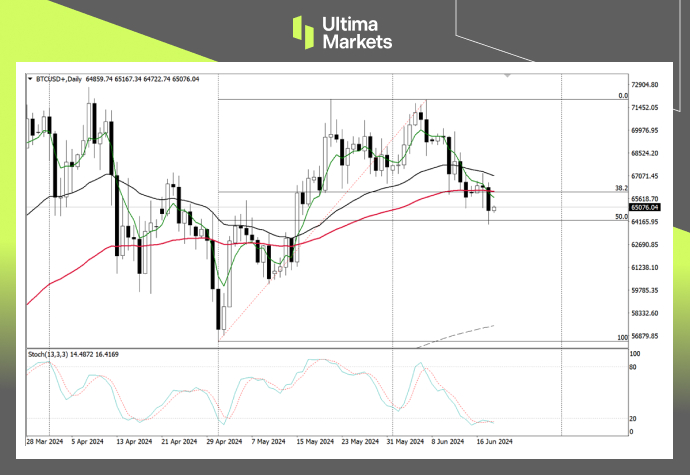This screenshot has height=475, width=690.
Task: Click the stochastic 80 level label
Action: click(634, 367)
